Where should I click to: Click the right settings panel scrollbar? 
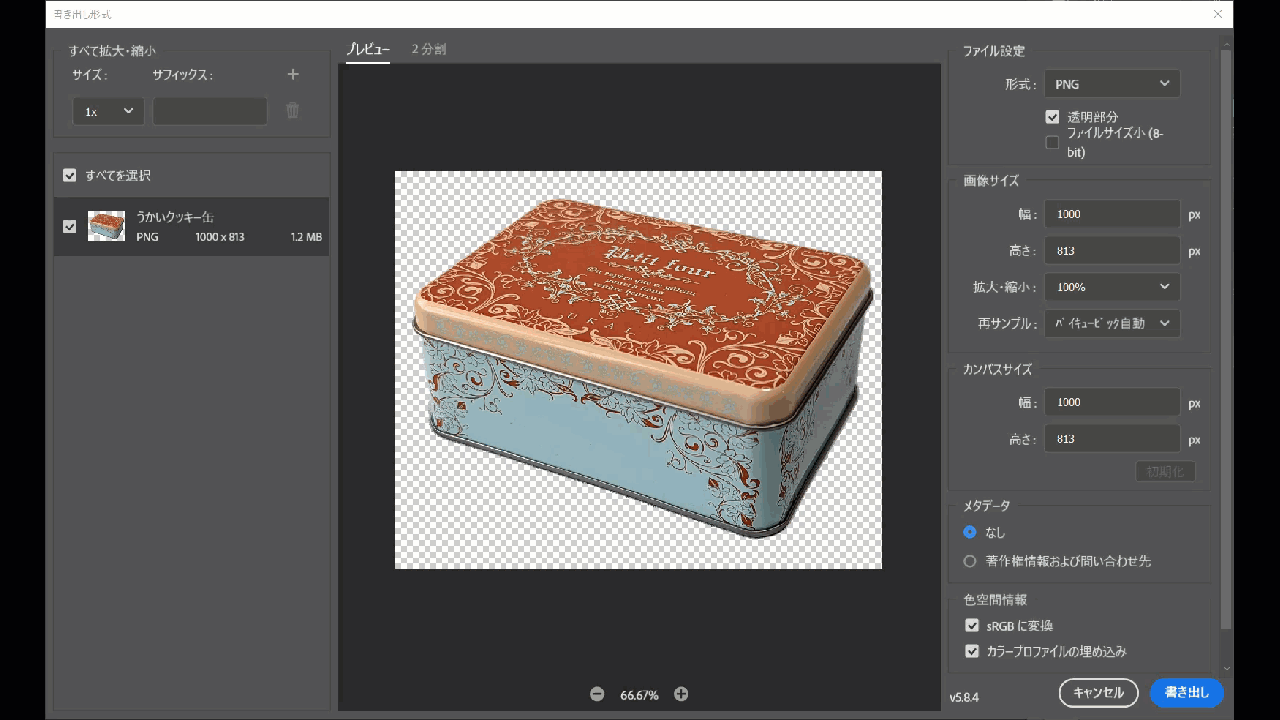pos(1226,340)
